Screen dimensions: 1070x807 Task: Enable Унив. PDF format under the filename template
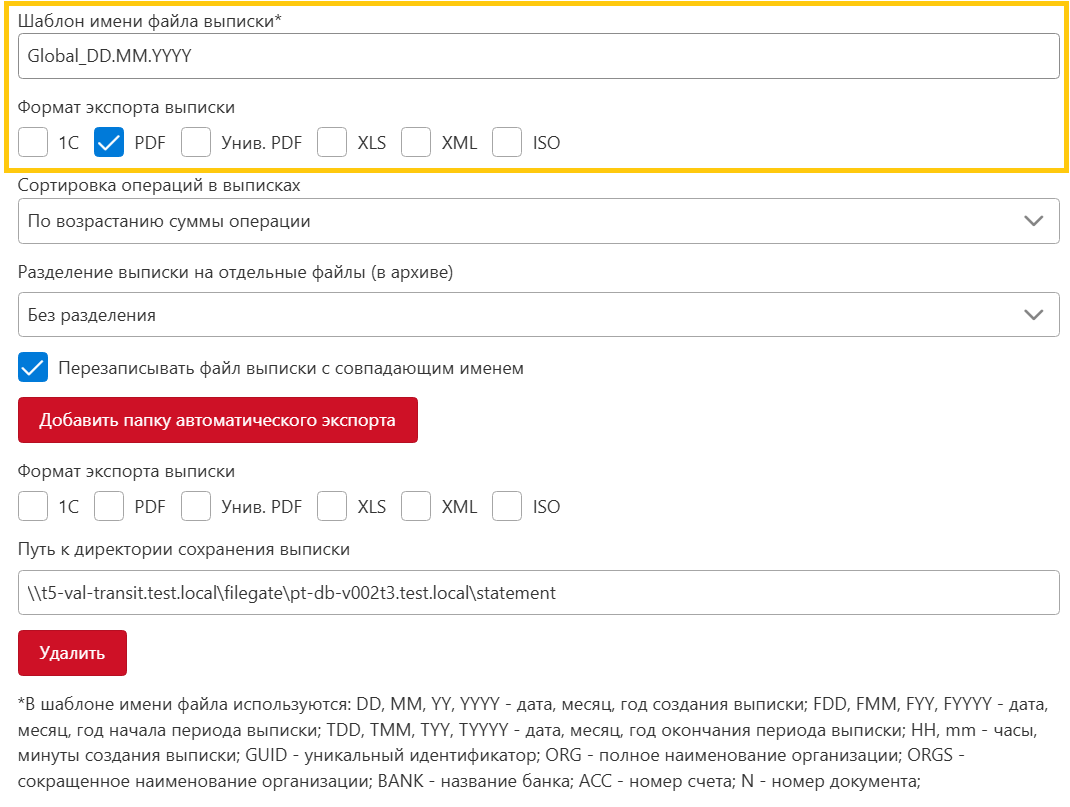pyautogui.click(x=196, y=142)
